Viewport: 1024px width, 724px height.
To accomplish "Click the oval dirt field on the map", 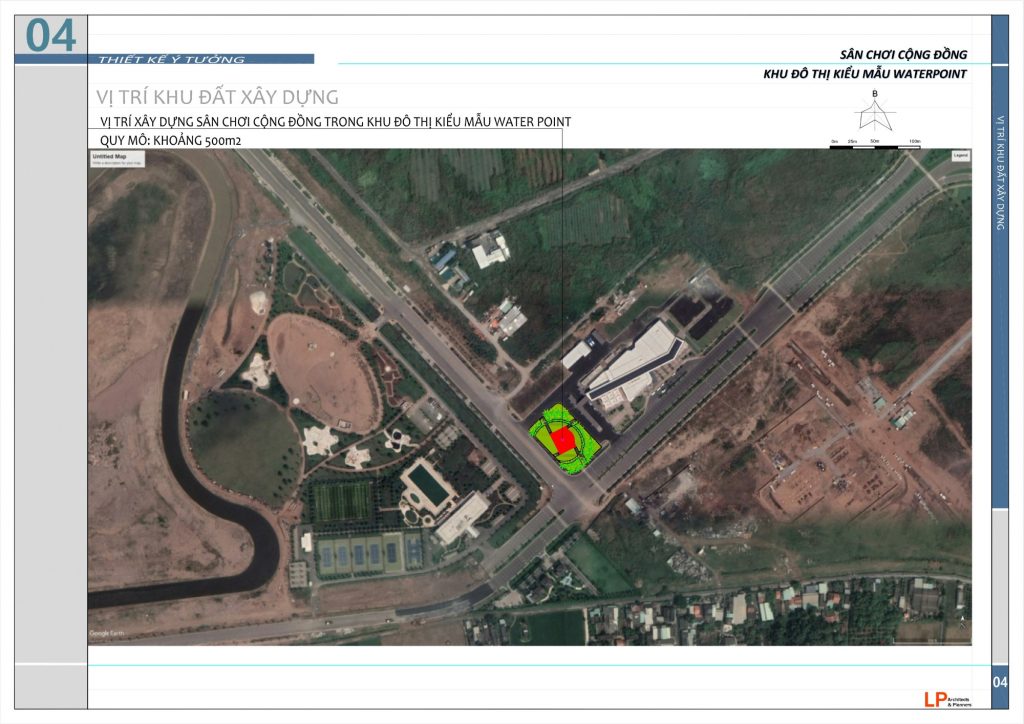I will pyautogui.click(x=321, y=371).
